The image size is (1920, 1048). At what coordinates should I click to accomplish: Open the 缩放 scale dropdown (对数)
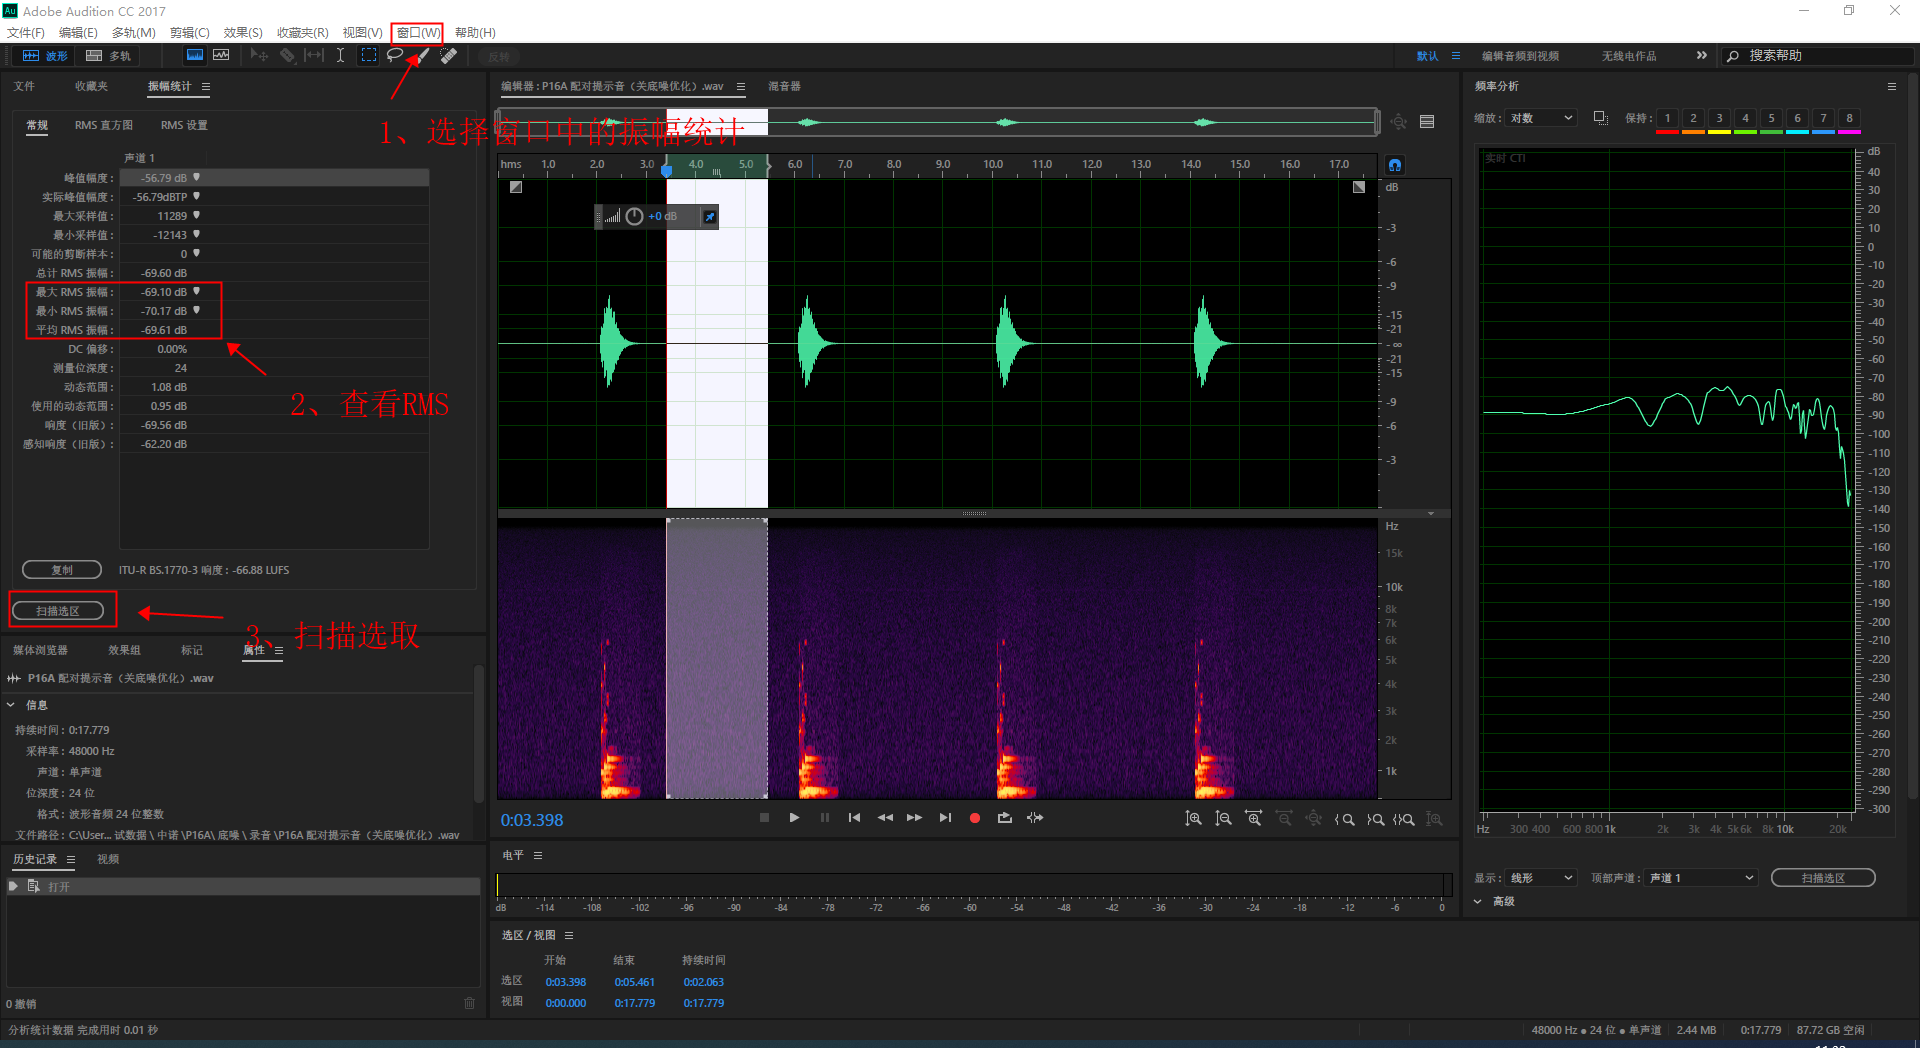pos(1541,118)
